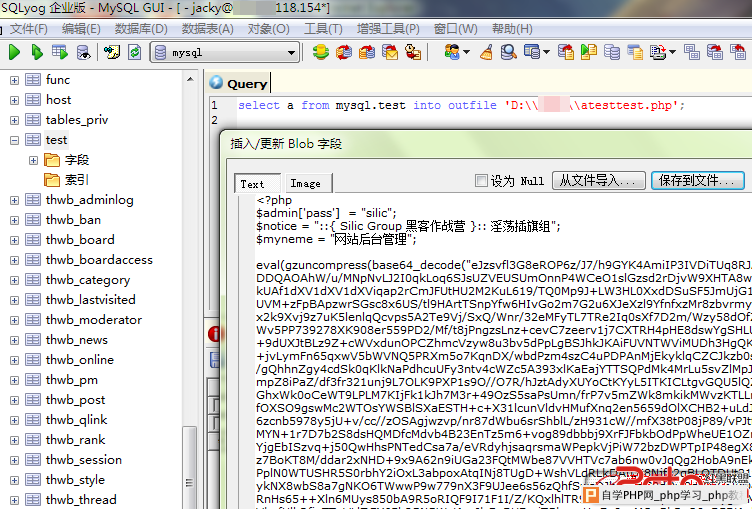Open the 窗口(W) menu
The image size is (752, 509).
[456, 29]
